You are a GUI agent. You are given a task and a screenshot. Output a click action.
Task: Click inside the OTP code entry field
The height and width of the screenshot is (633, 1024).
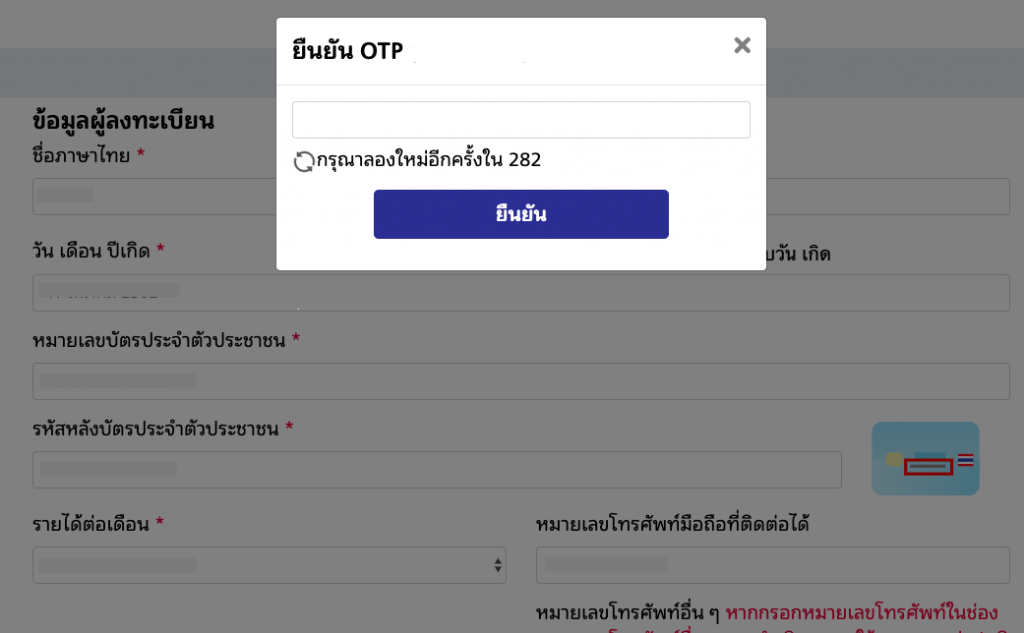coord(520,119)
